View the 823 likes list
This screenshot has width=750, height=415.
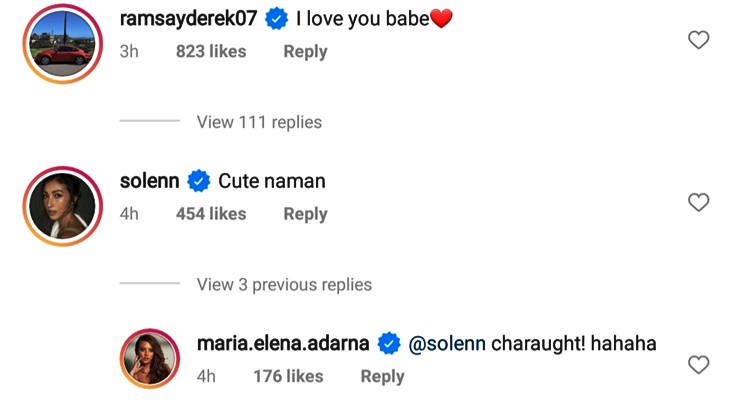coord(211,51)
